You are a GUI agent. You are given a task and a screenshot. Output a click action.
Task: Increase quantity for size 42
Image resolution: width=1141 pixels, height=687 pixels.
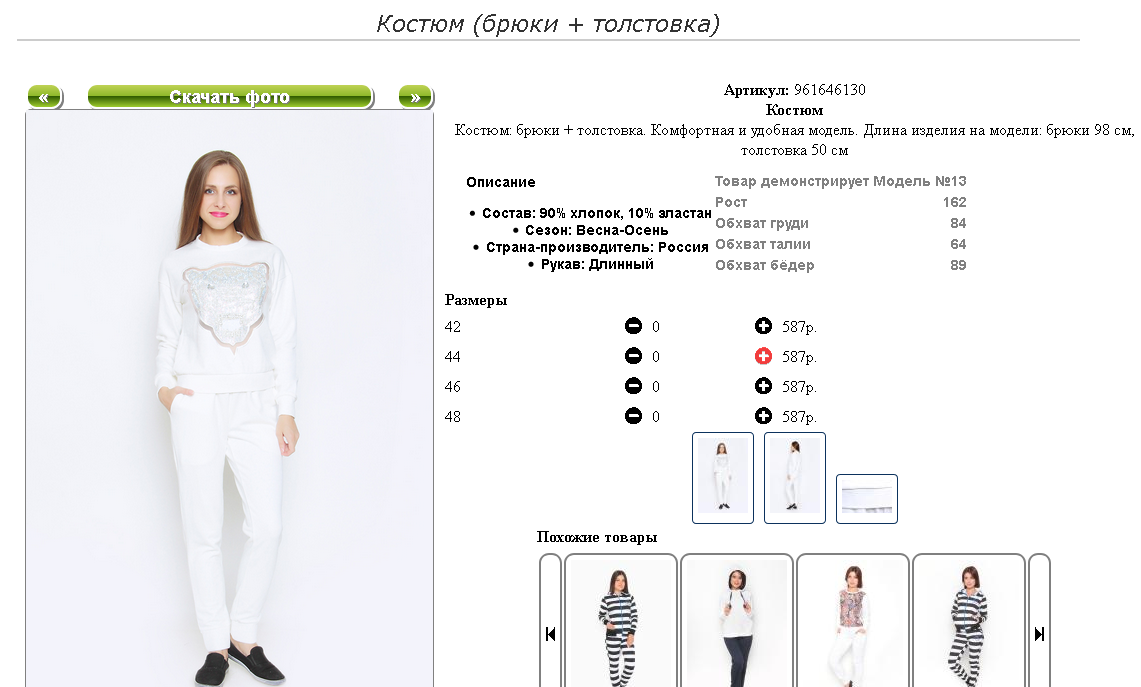(763, 326)
